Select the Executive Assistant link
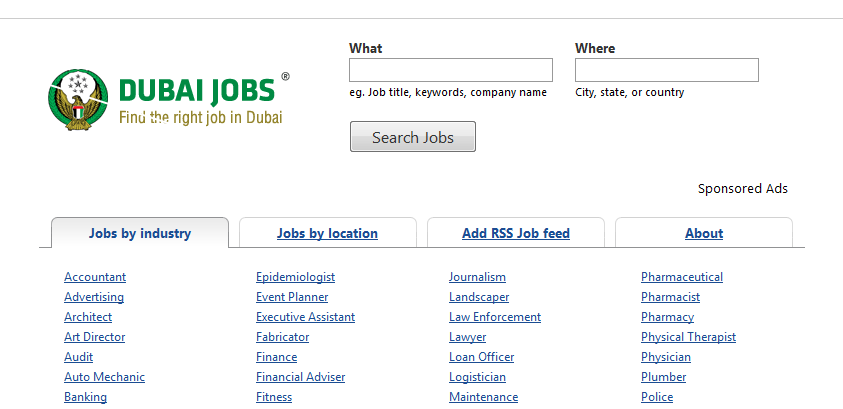 click(305, 317)
